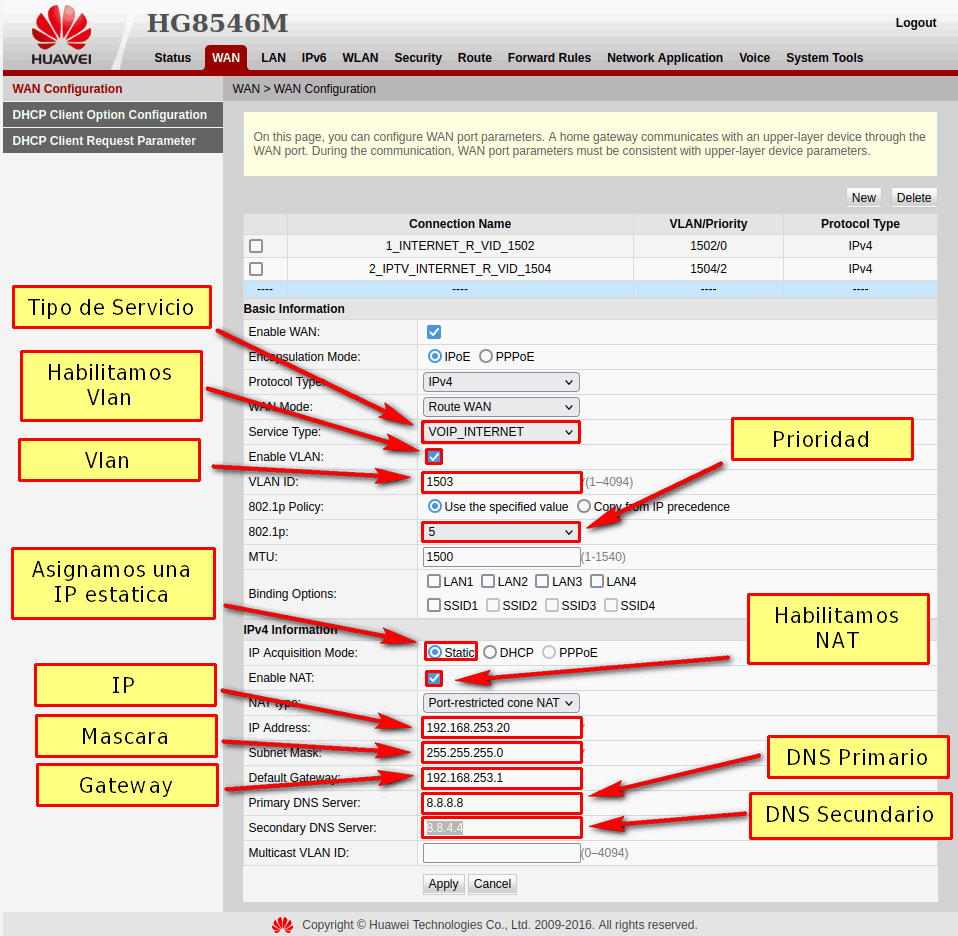958x936 pixels.
Task: Toggle the Enable WAN checkbox
Action: 434,332
